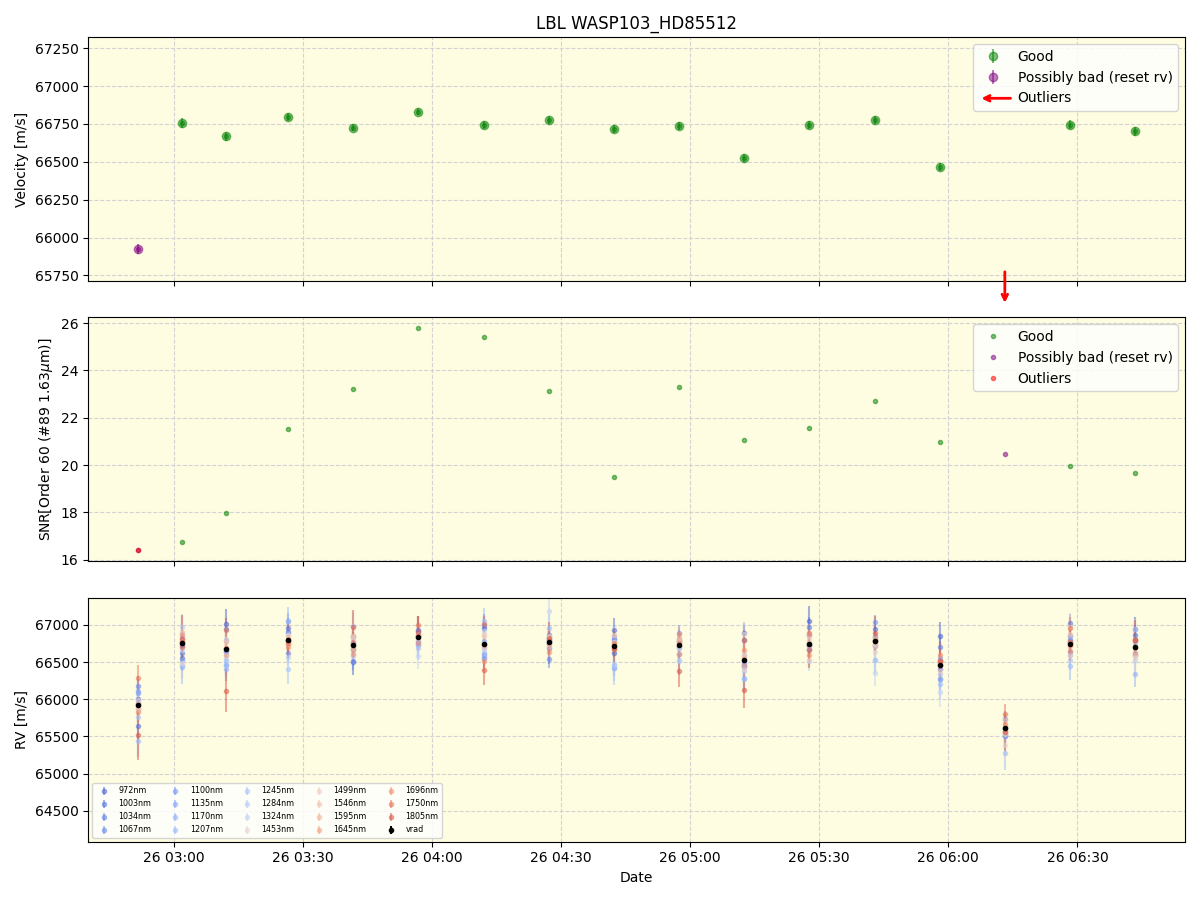Click the '1034nm' legend entry

click(135, 816)
